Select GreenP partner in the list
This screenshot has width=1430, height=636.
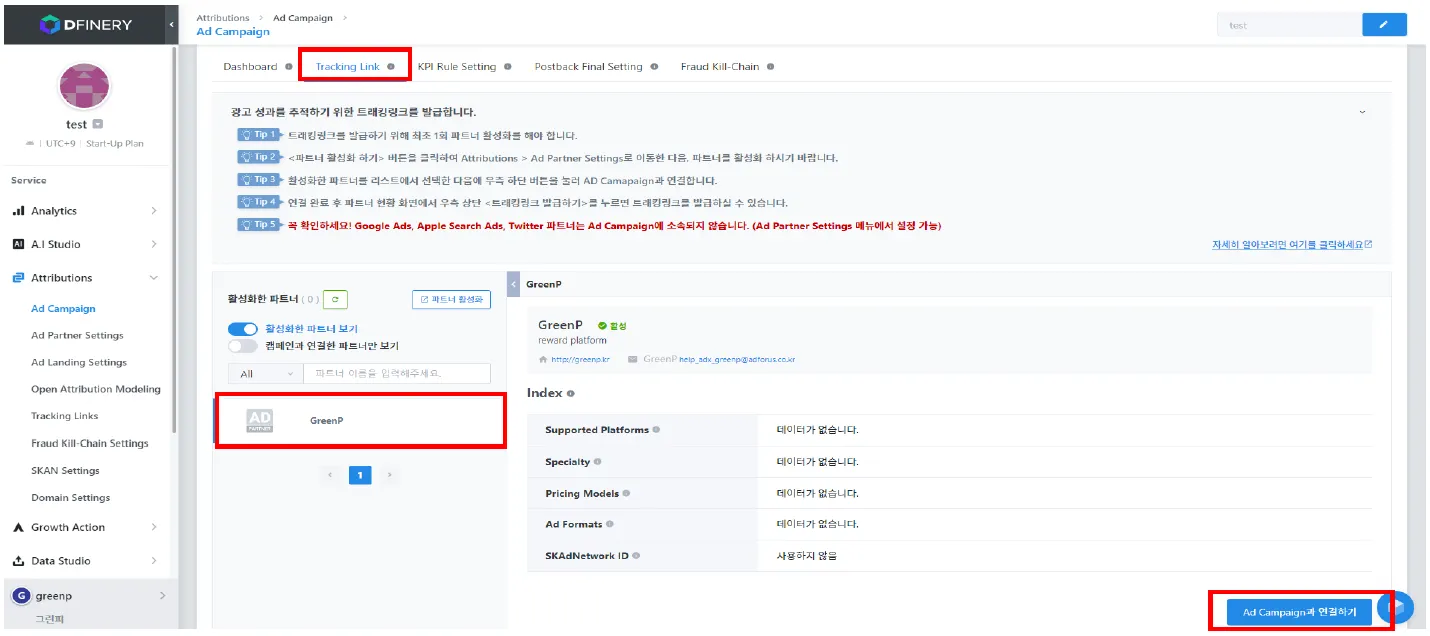point(359,421)
